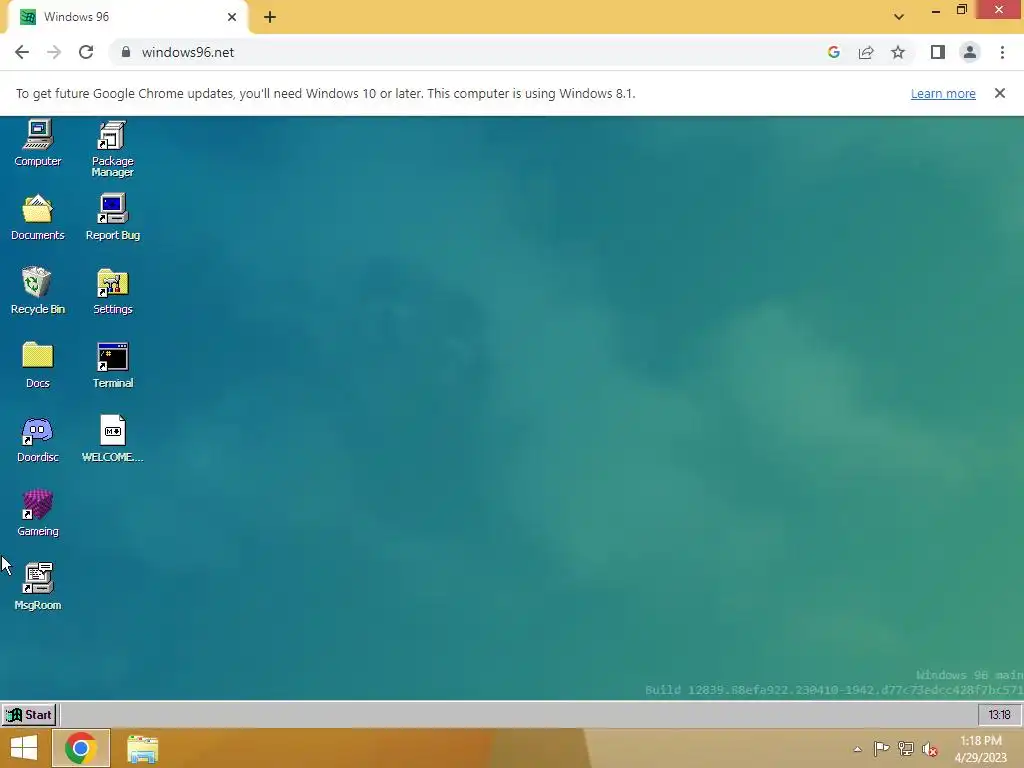Open the Windows 8.1 Start button
The image size is (1024, 768).
coord(24,748)
